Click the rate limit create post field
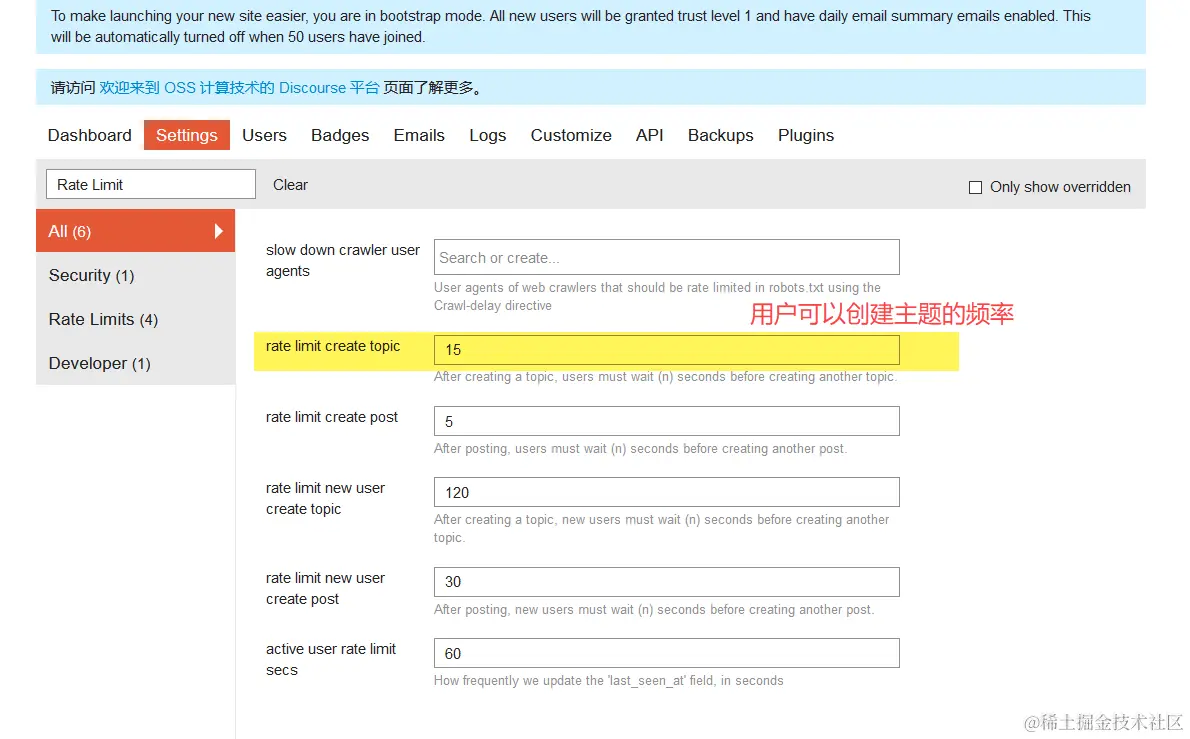Viewport: 1190px width, 739px height. (666, 421)
